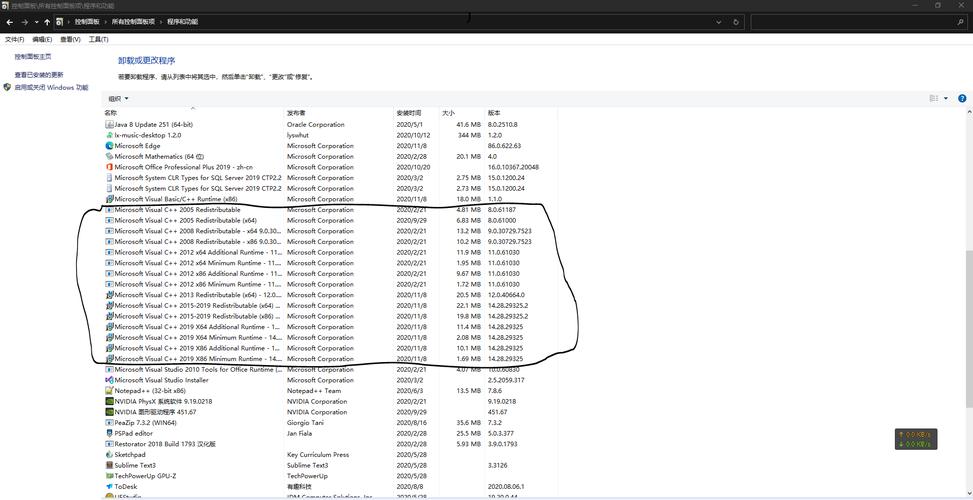
Task: Click the refresh icon beside the address bar
Action: click(x=736, y=22)
